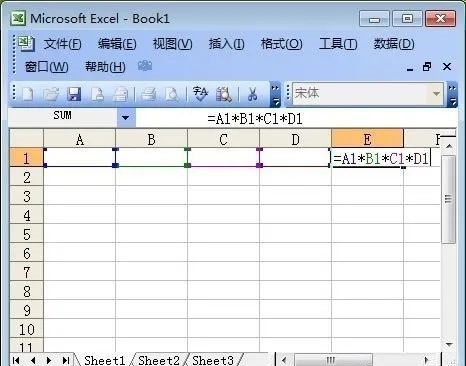Screen dimensions: 466x366
Task: Open the 格式(O) menu
Action: pyautogui.click(x=282, y=44)
